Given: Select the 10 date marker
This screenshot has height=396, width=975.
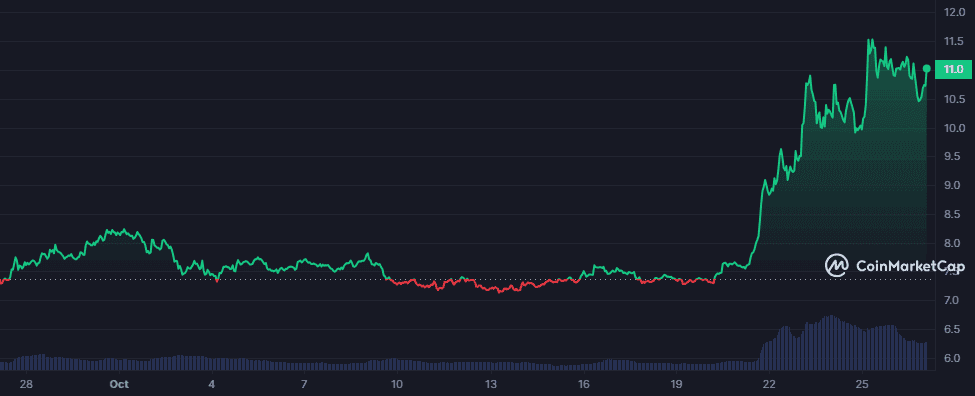Looking at the screenshot, I should click(397, 384).
